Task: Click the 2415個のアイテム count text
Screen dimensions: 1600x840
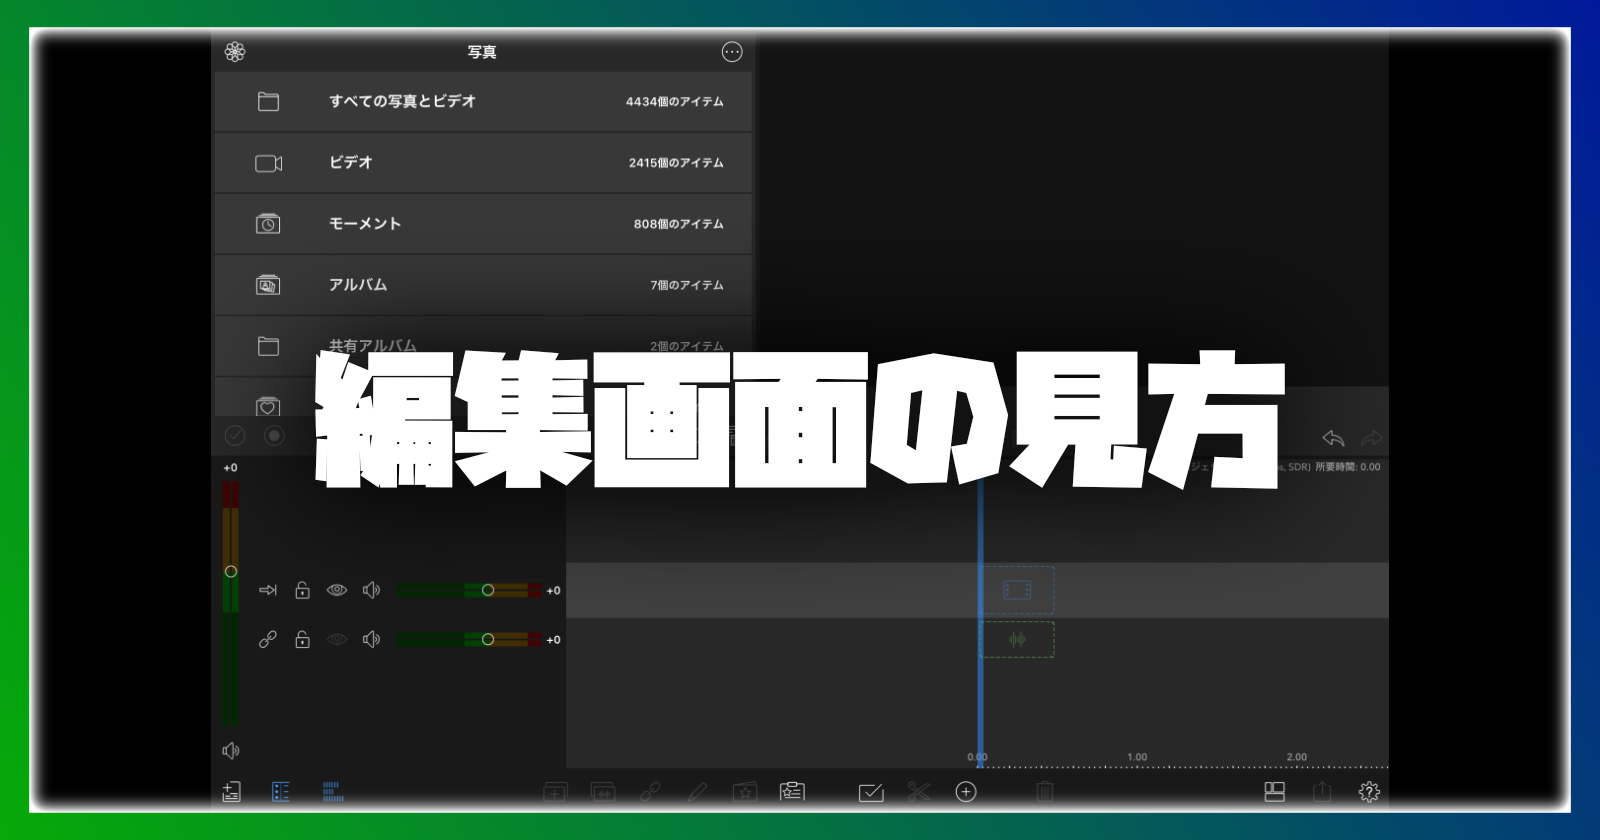Action: 676,163
